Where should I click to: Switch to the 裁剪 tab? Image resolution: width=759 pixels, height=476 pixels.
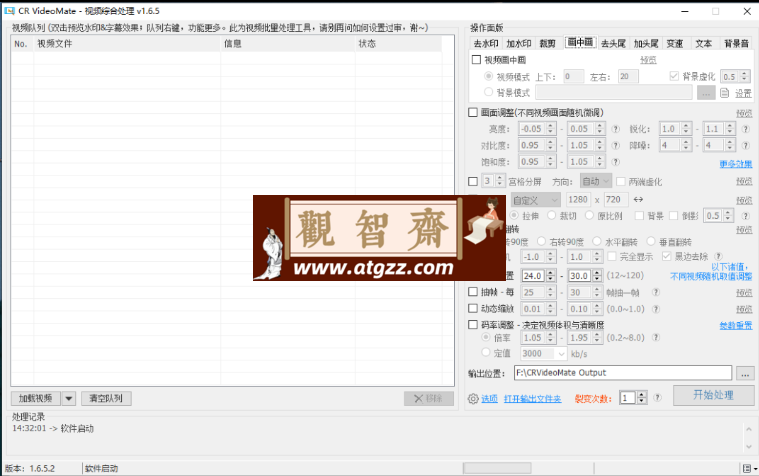[547, 44]
